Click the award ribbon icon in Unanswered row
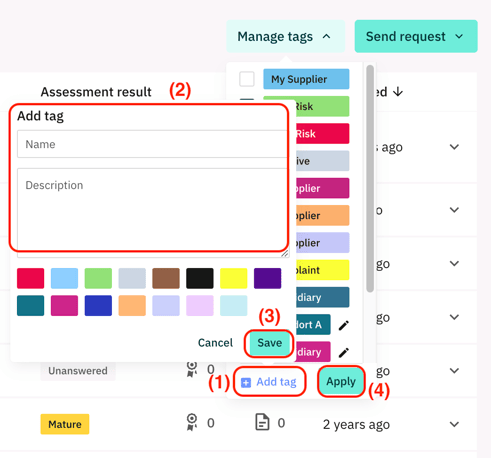The height and width of the screenshot is (458, 491). coord(192,369)
